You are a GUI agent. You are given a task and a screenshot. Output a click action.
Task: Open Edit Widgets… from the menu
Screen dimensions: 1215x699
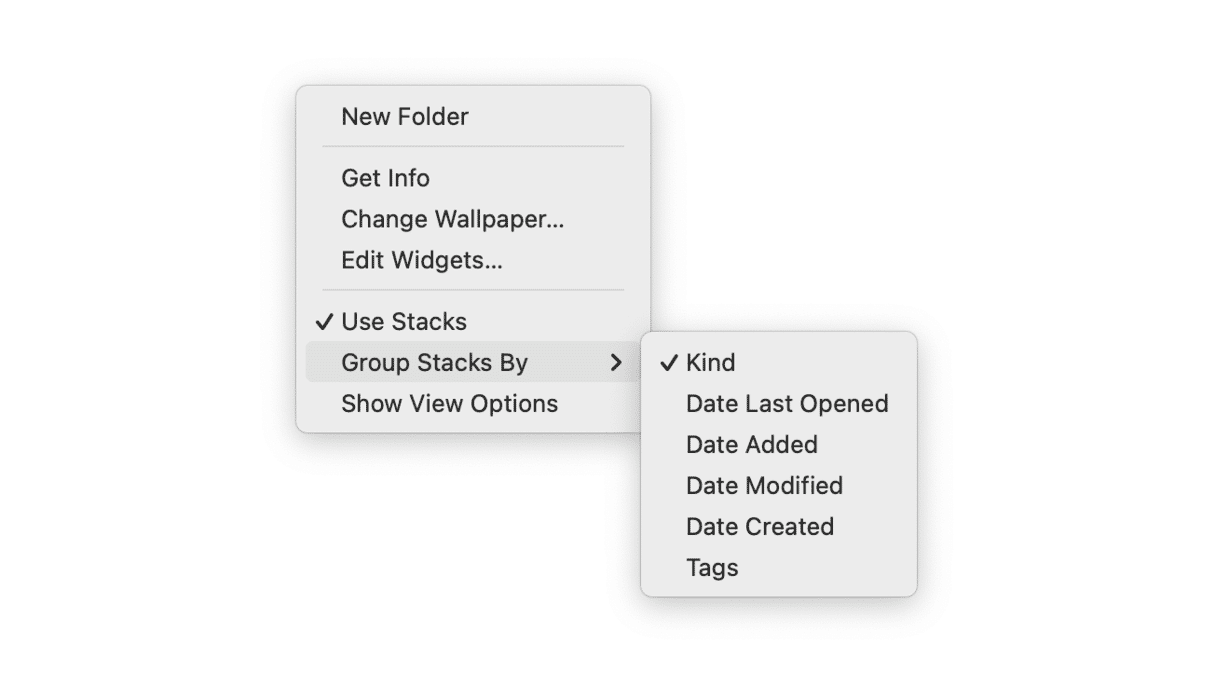tap(421, 261)
